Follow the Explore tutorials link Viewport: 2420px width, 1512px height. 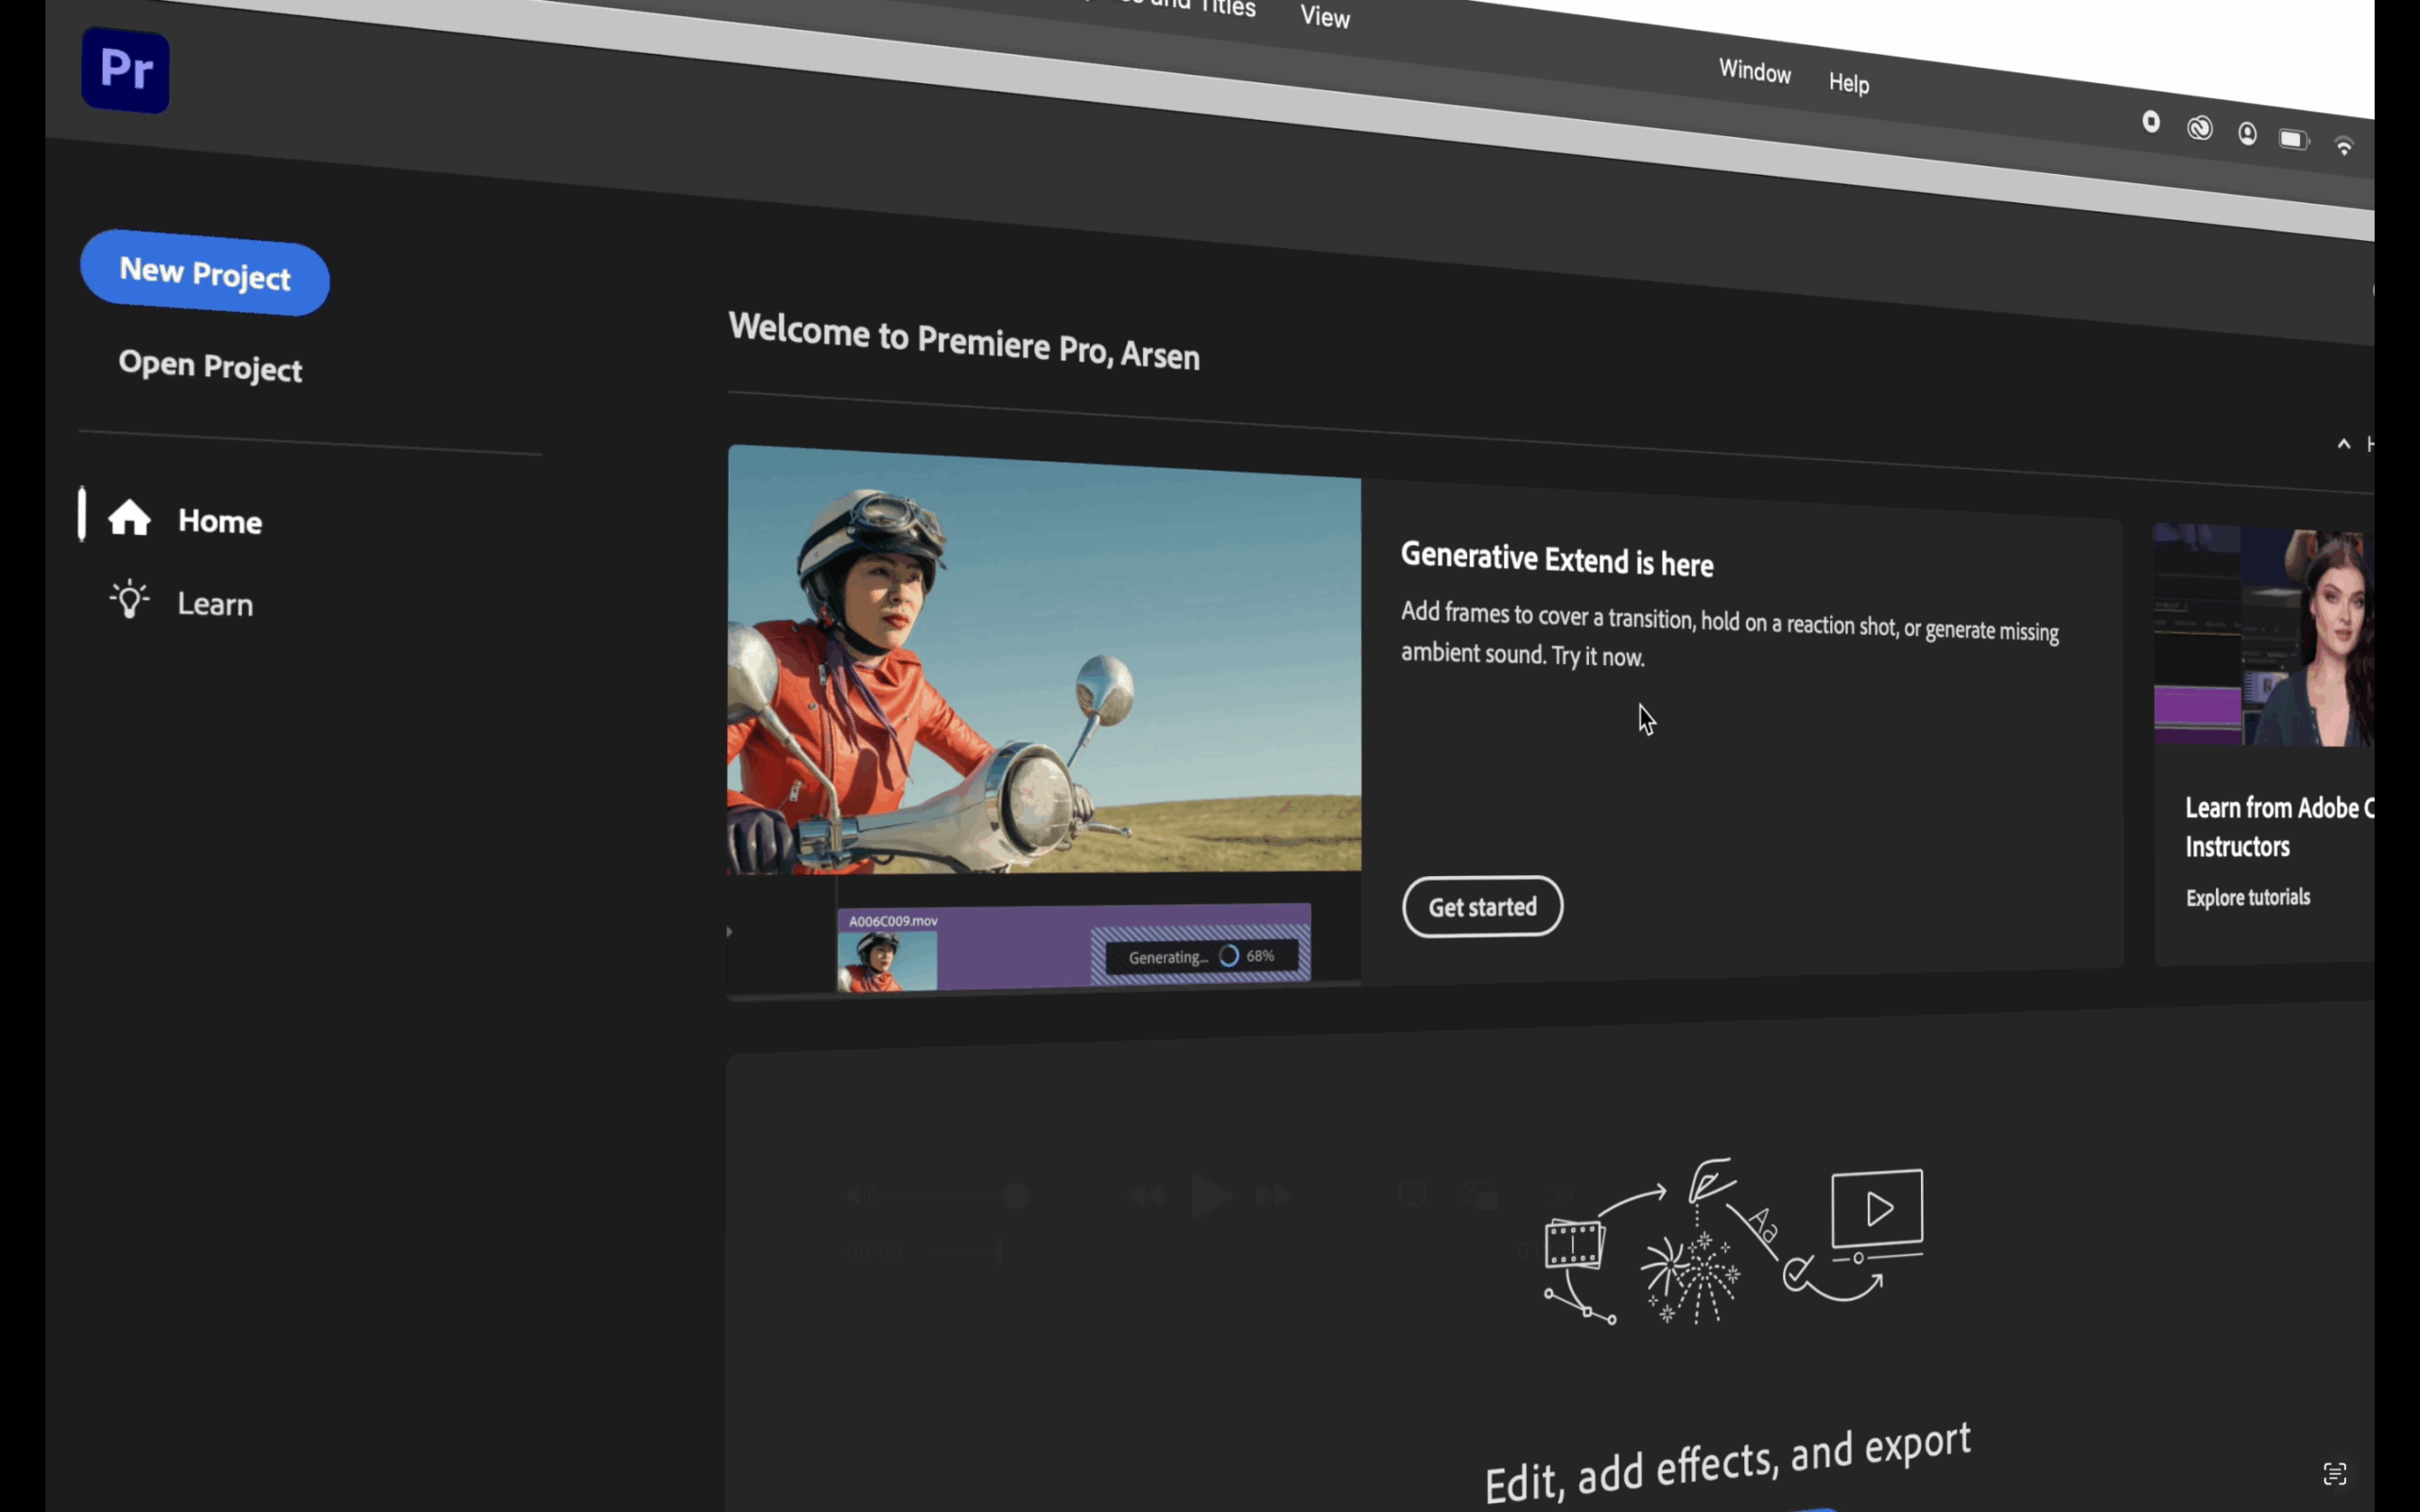tap(2247, 897)
